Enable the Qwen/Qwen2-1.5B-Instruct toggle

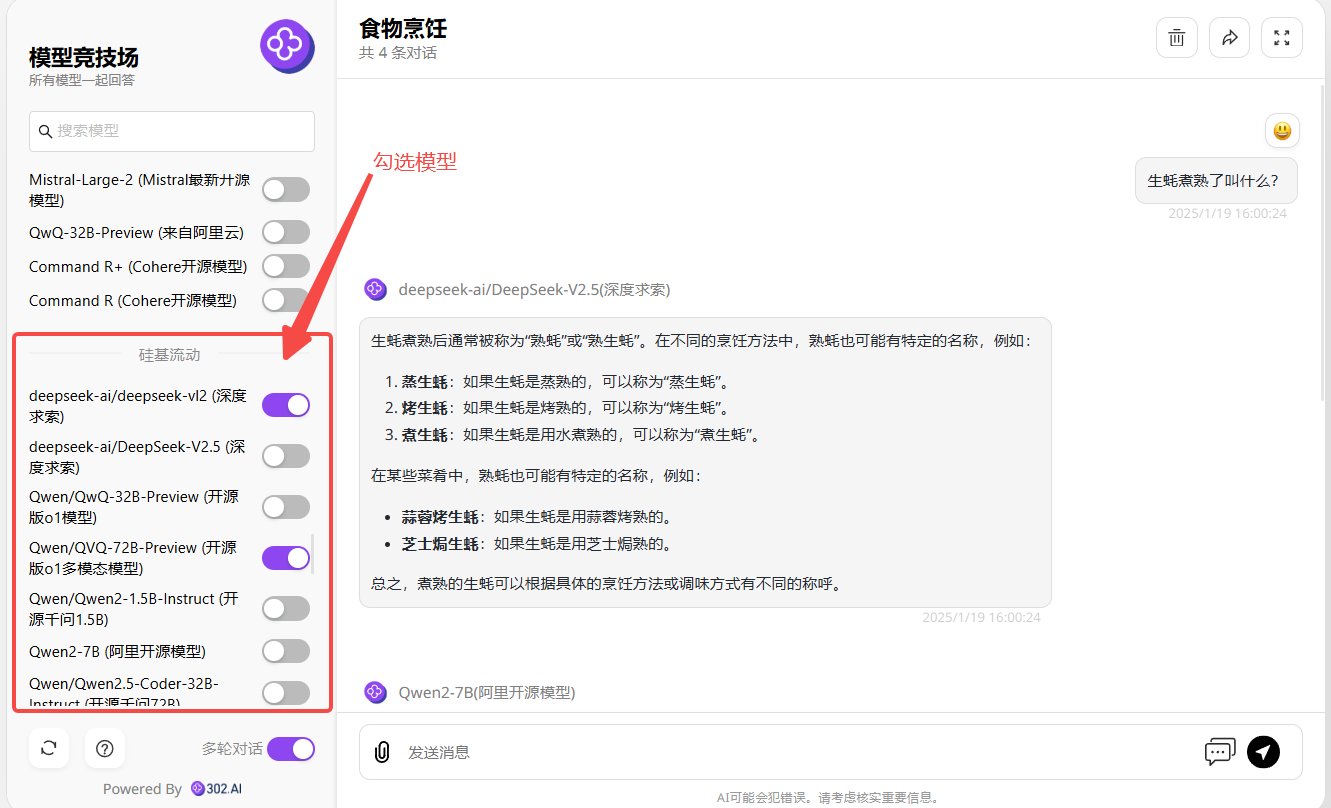click(286, 608)
